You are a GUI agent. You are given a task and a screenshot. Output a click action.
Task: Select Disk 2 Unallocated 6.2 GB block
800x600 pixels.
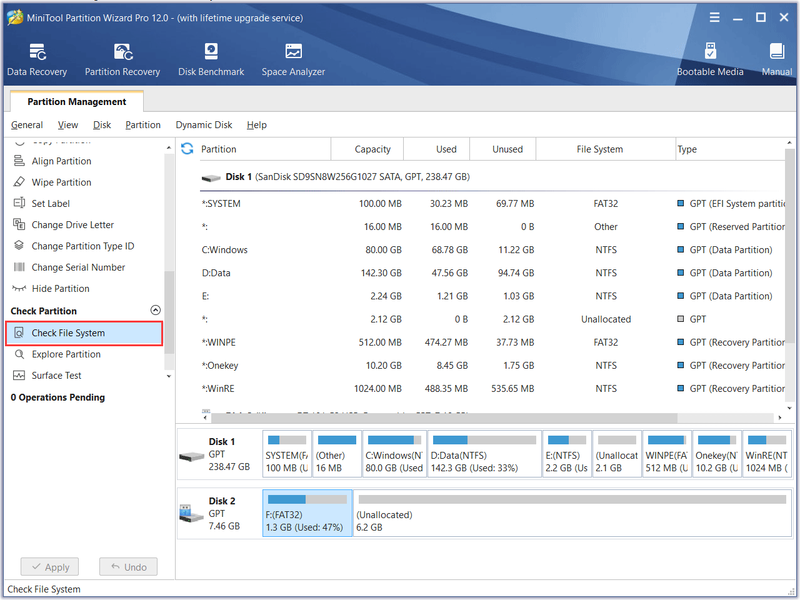pos(572,513)
